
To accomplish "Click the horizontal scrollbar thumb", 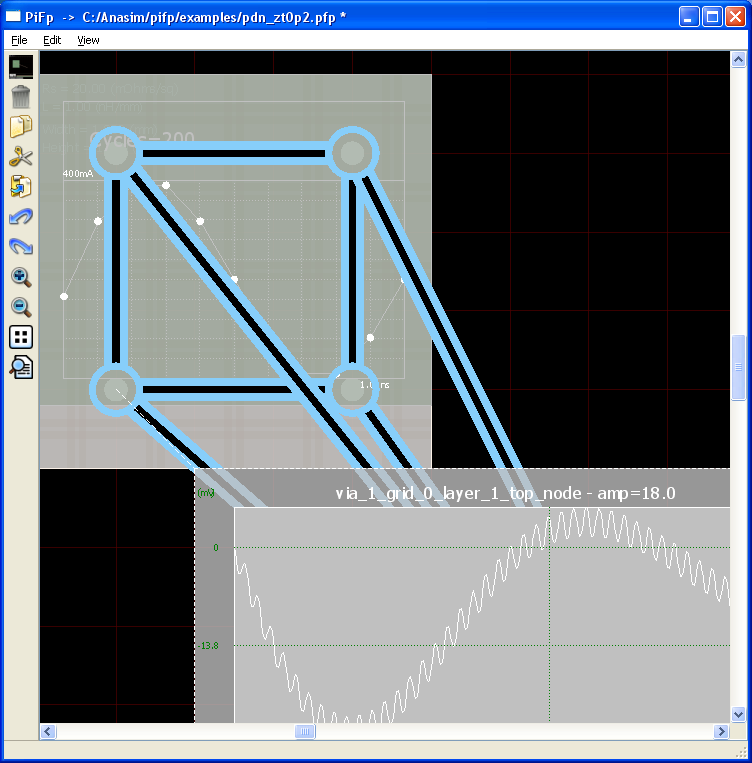I will (x=305, y=732).
